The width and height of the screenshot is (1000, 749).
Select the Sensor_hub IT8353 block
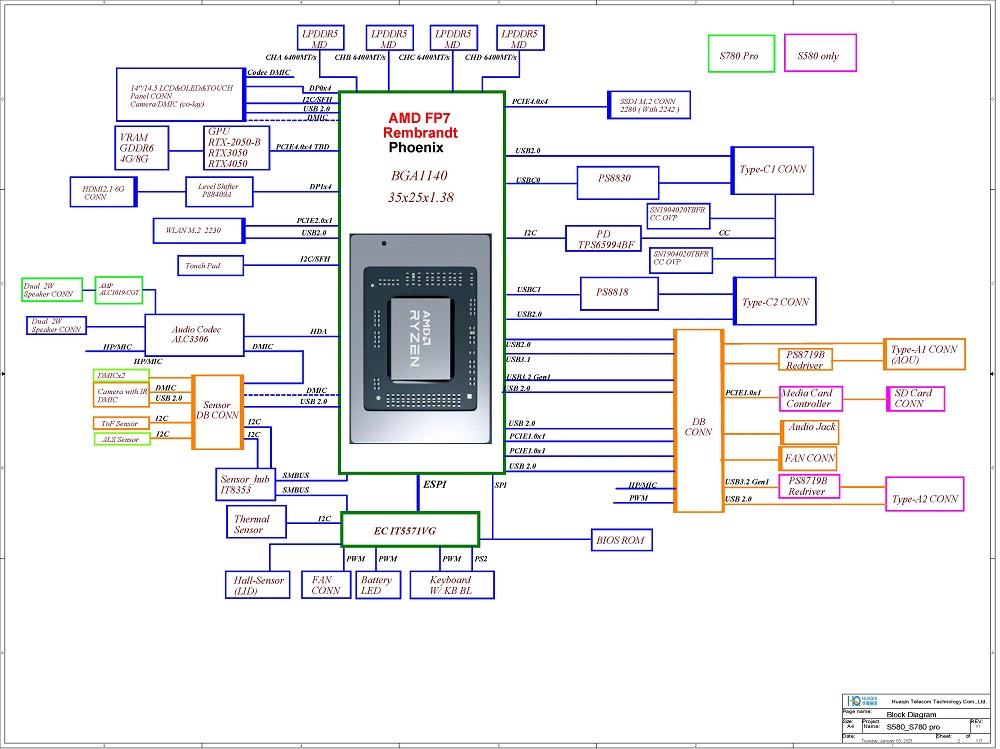coord(245,485)
